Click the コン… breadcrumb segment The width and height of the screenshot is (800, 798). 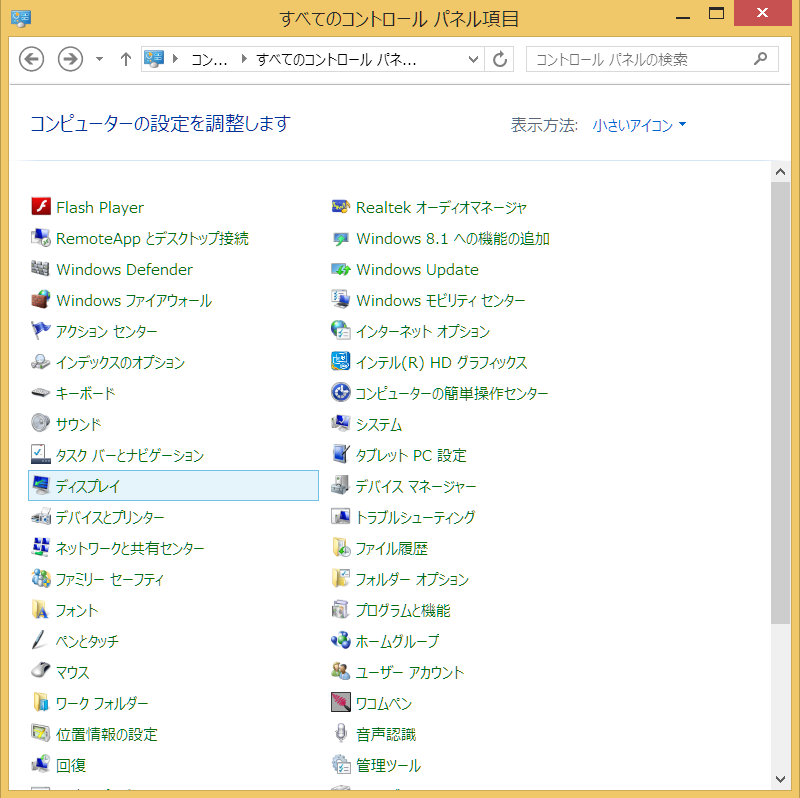tap(209, 60)
